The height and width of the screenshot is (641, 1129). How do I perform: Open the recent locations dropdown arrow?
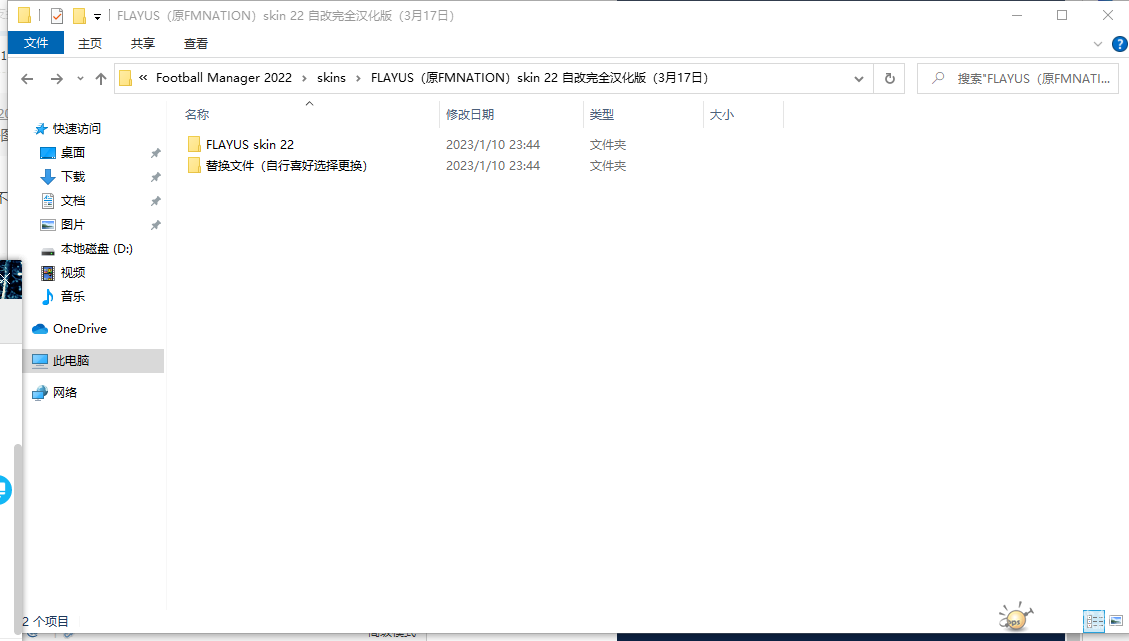pos(80,79)
